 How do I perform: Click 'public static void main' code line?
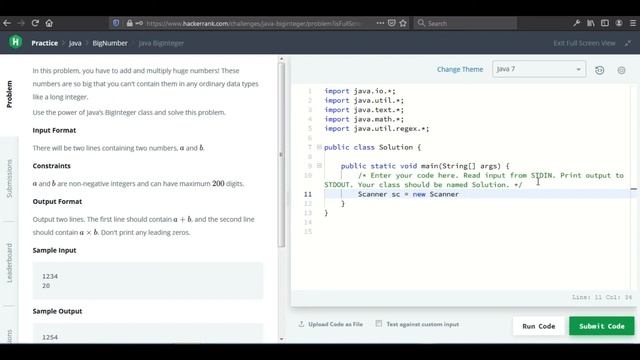[x=425, y=166]
